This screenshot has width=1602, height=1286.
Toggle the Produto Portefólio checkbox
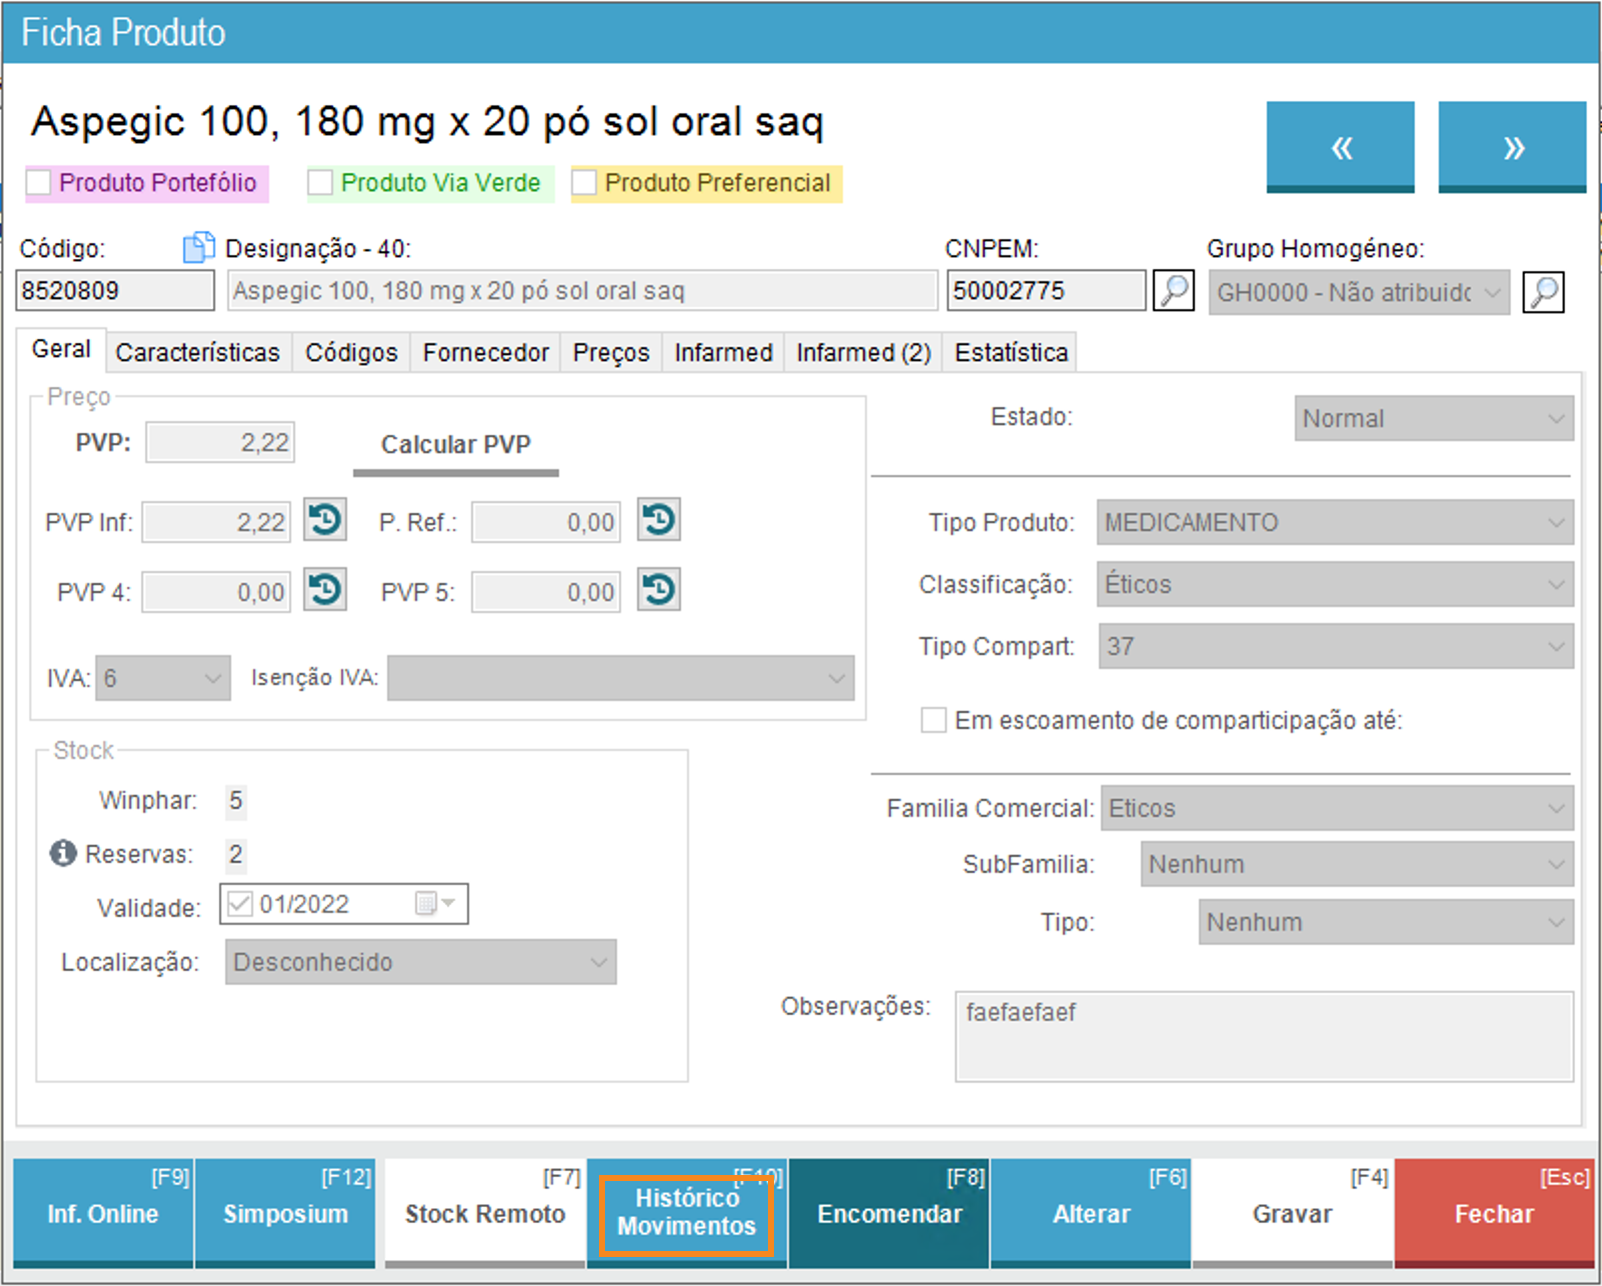pos(39,183)
